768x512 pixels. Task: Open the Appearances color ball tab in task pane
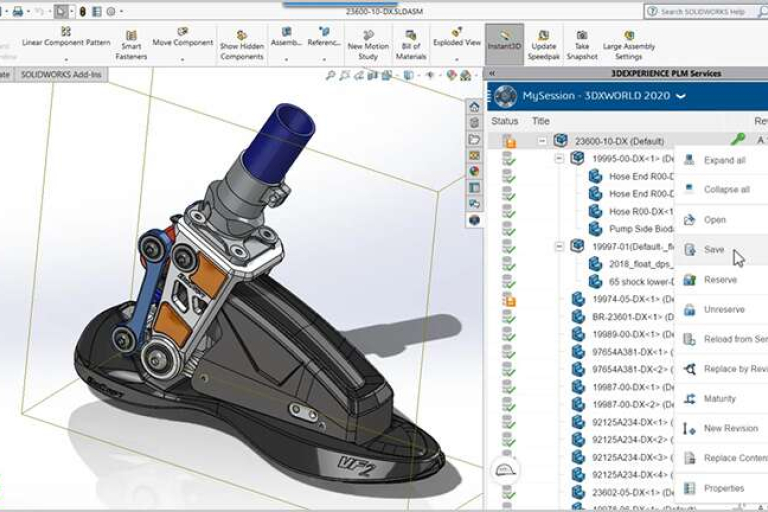(474, 171)
